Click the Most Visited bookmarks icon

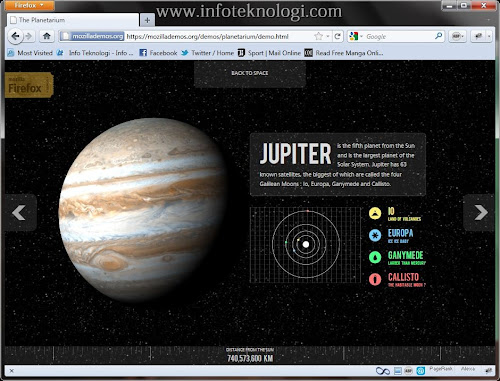[11, 53]
